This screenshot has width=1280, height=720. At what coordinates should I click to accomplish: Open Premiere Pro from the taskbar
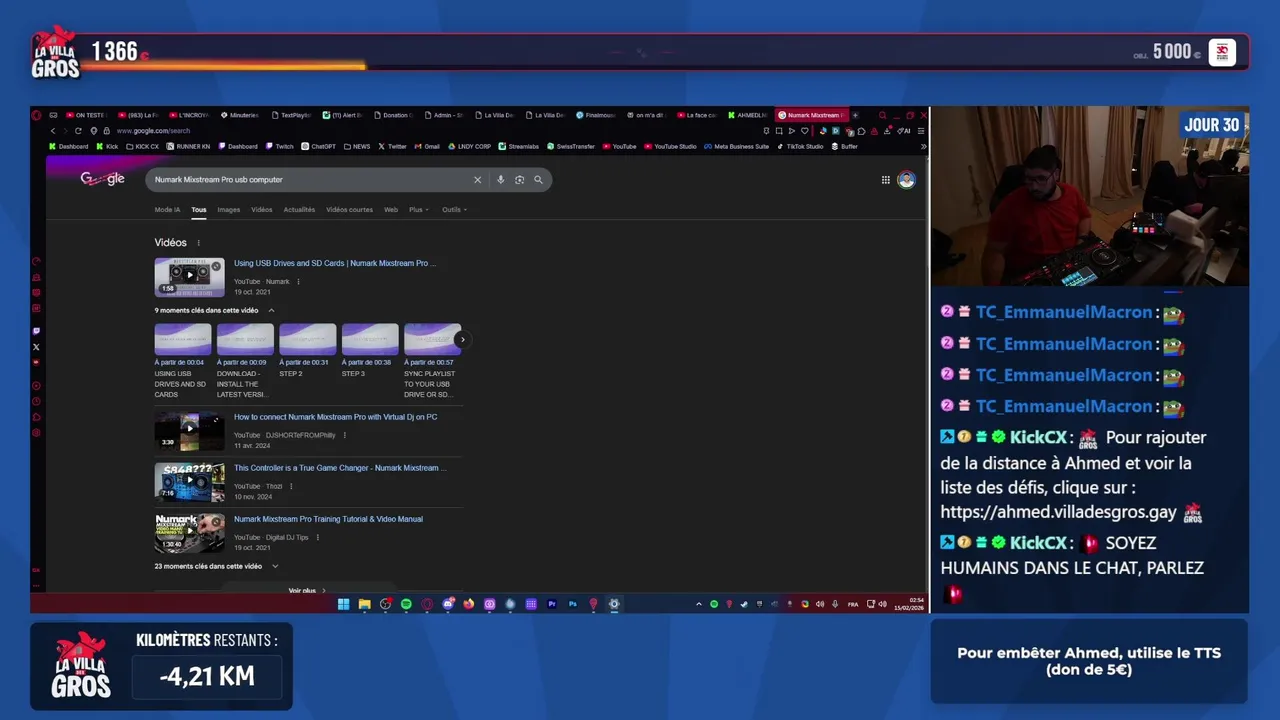551,604
